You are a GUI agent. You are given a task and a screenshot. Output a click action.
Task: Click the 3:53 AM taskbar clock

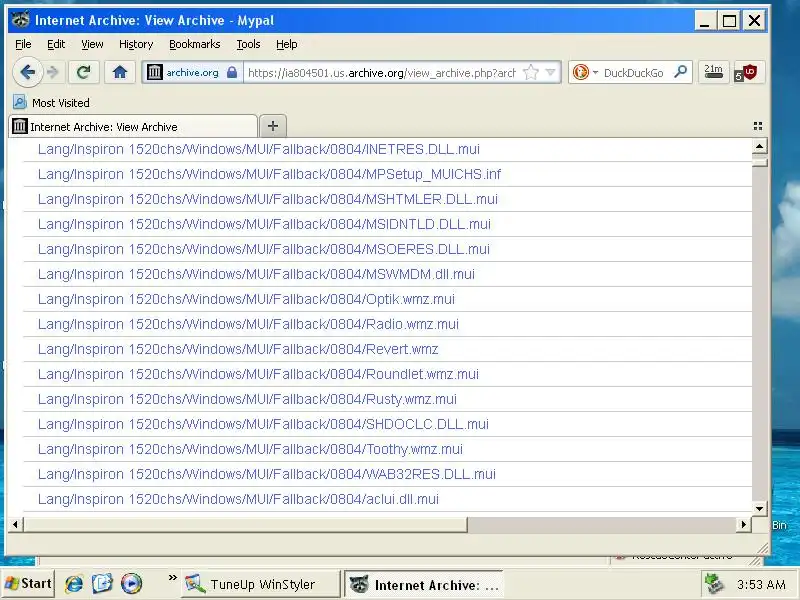pos(761,584)
